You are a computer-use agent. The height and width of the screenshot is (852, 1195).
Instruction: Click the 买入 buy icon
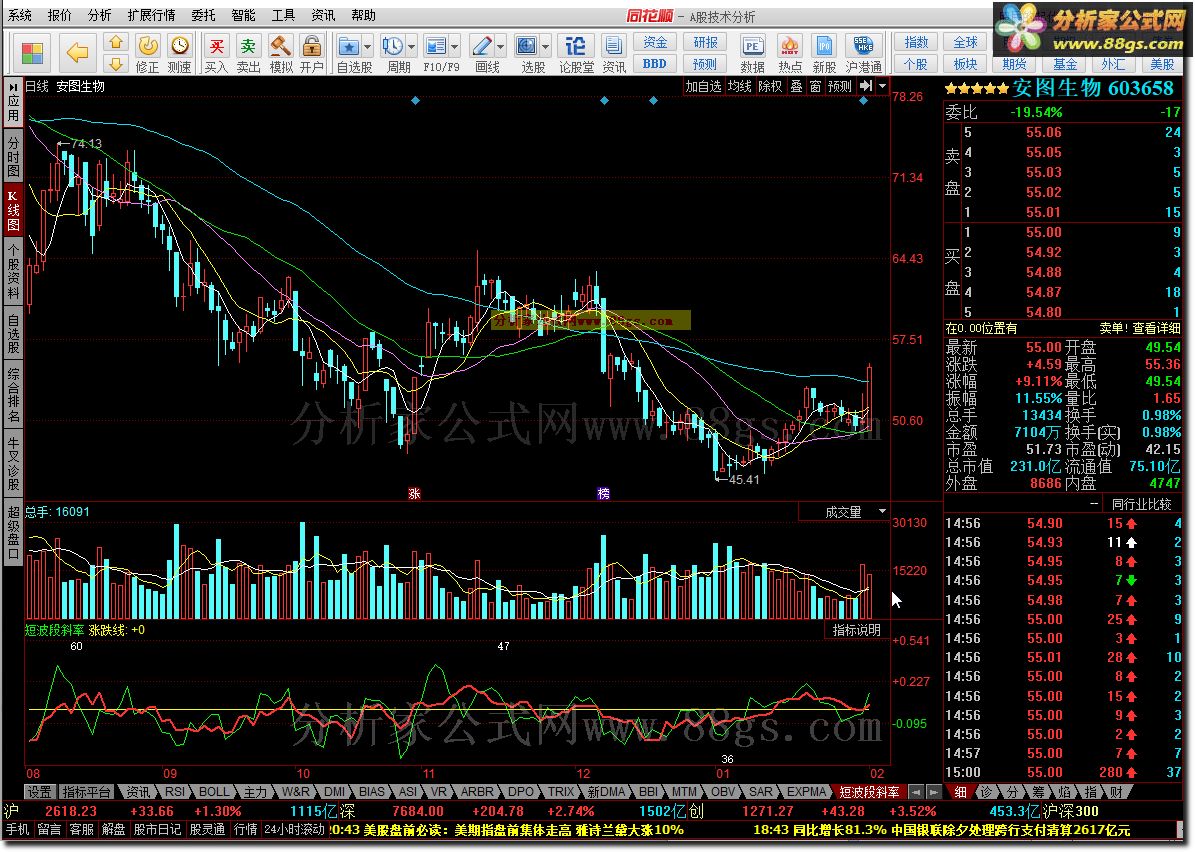point(216,53)
